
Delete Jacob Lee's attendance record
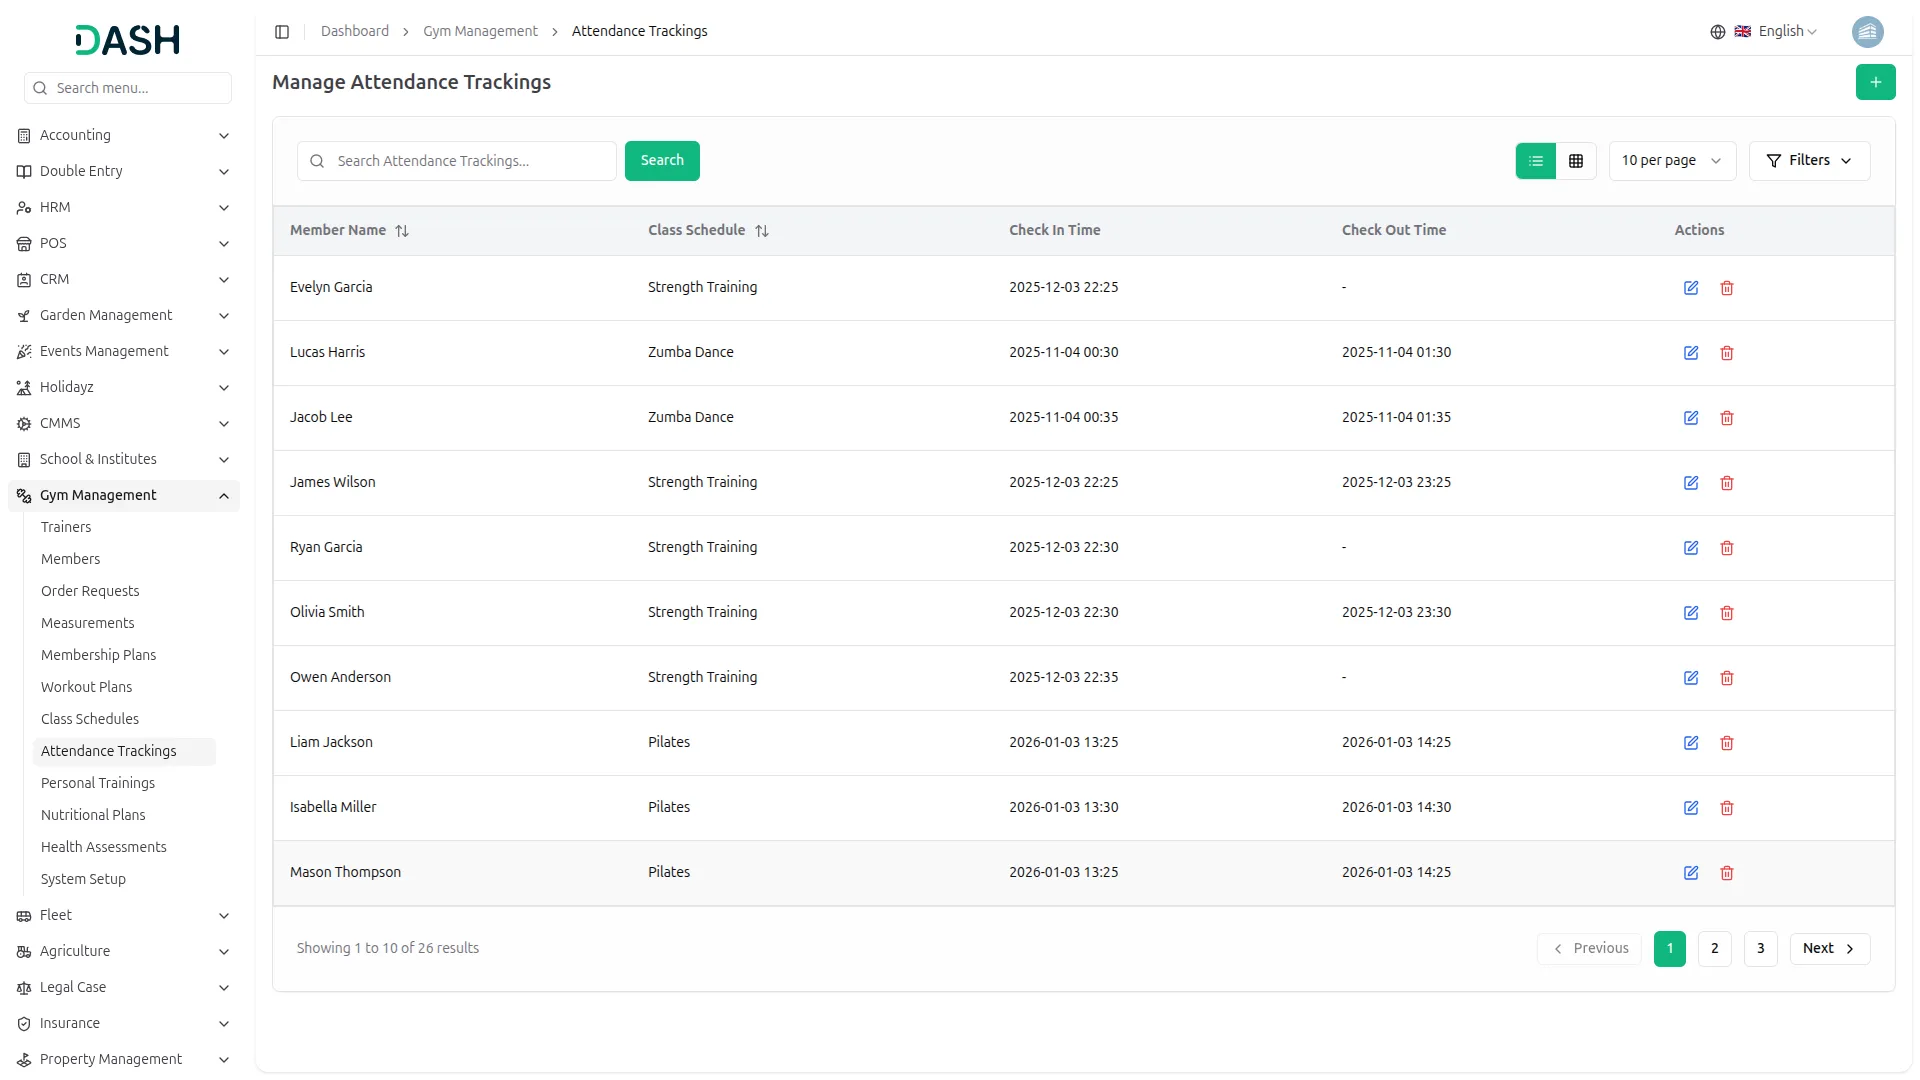1726,418
